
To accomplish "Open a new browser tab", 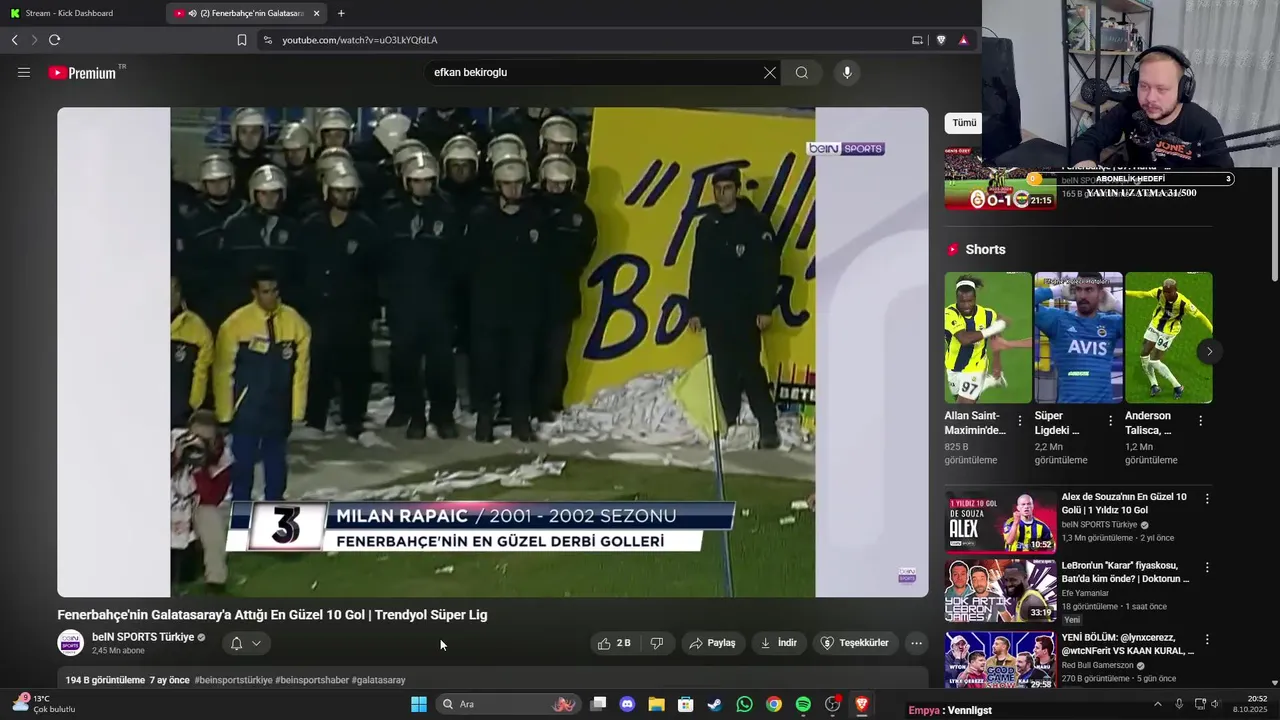I will tap(341, 13).
